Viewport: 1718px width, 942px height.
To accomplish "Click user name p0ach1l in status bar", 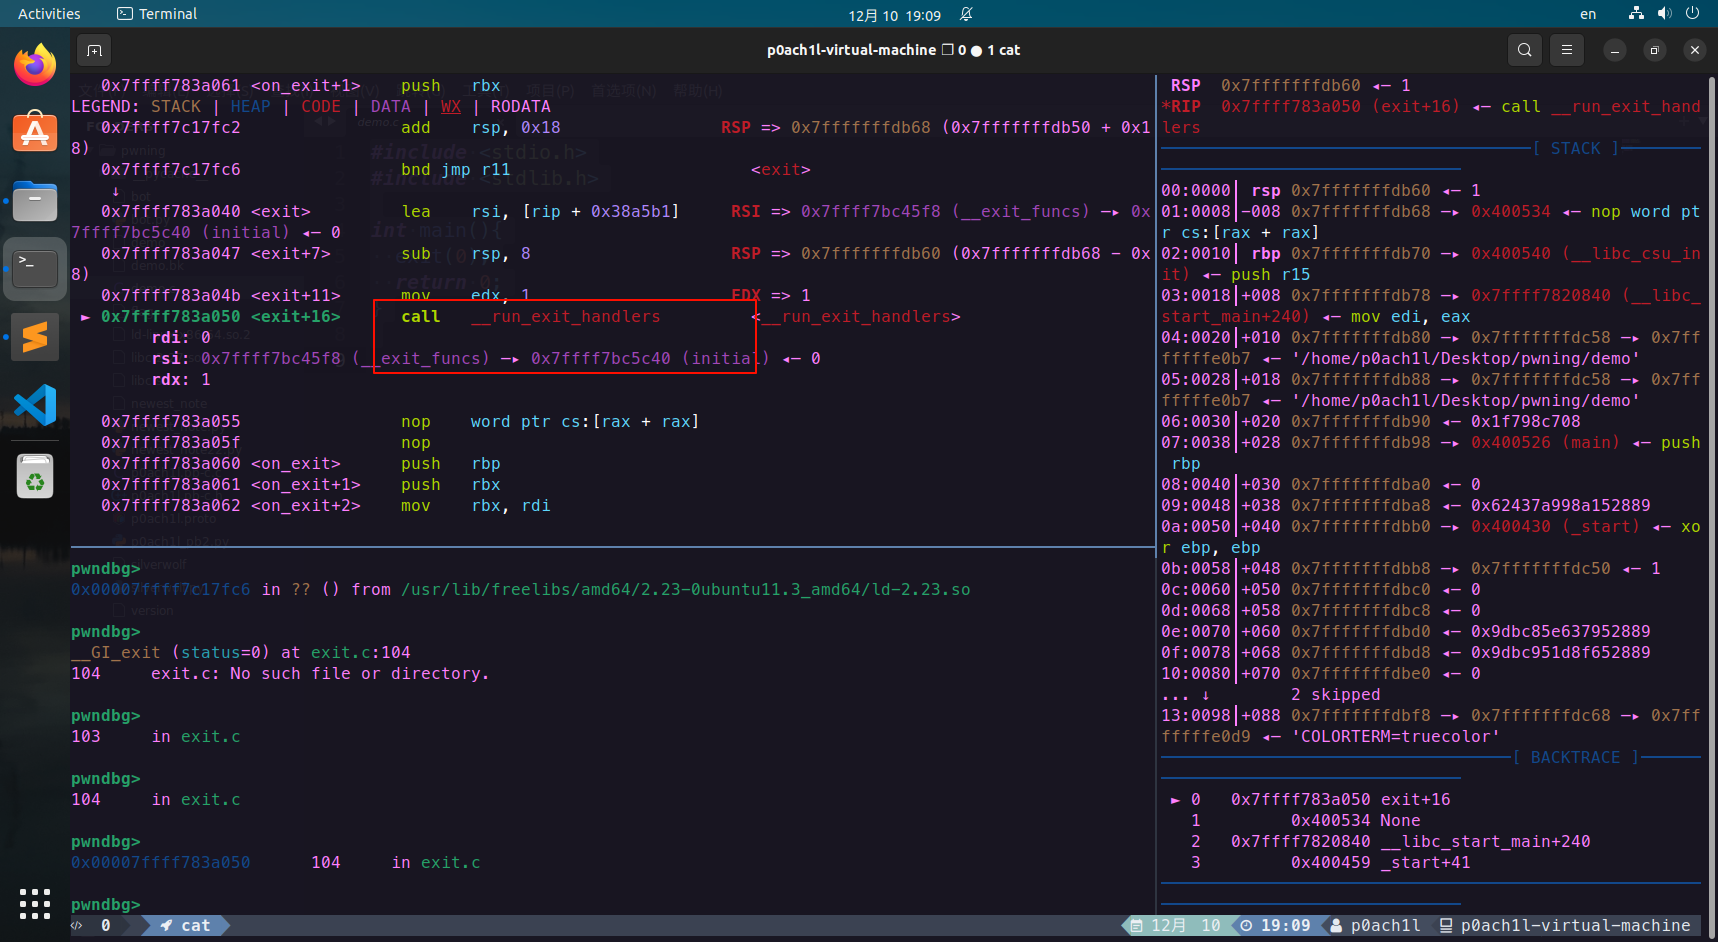I will [x=1385, y=926].
